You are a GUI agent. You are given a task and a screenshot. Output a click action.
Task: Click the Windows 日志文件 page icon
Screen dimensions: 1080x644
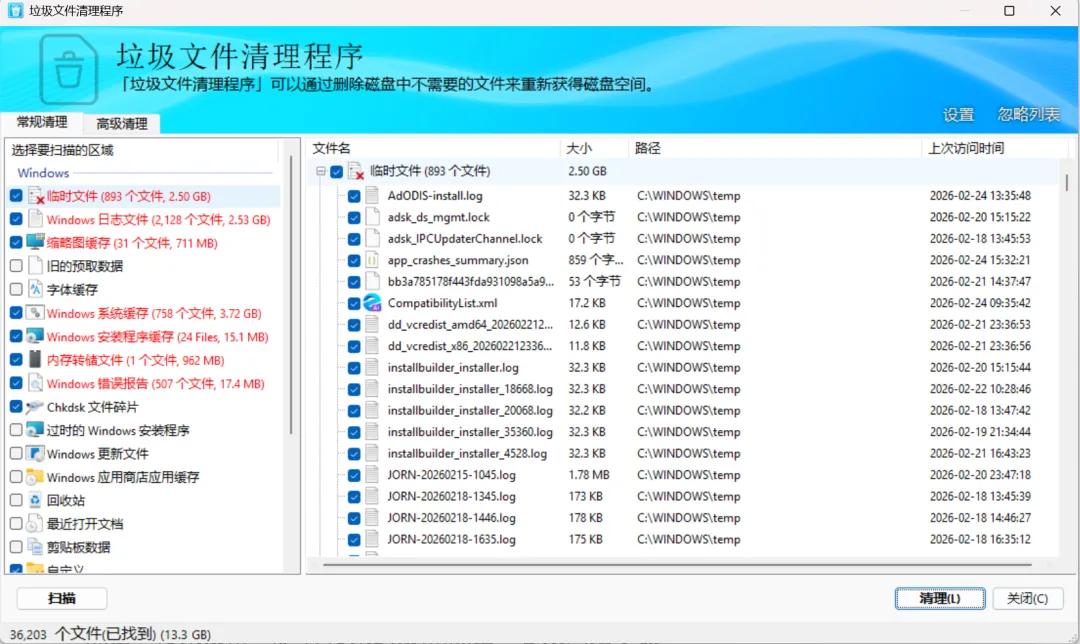pos(35,220)
